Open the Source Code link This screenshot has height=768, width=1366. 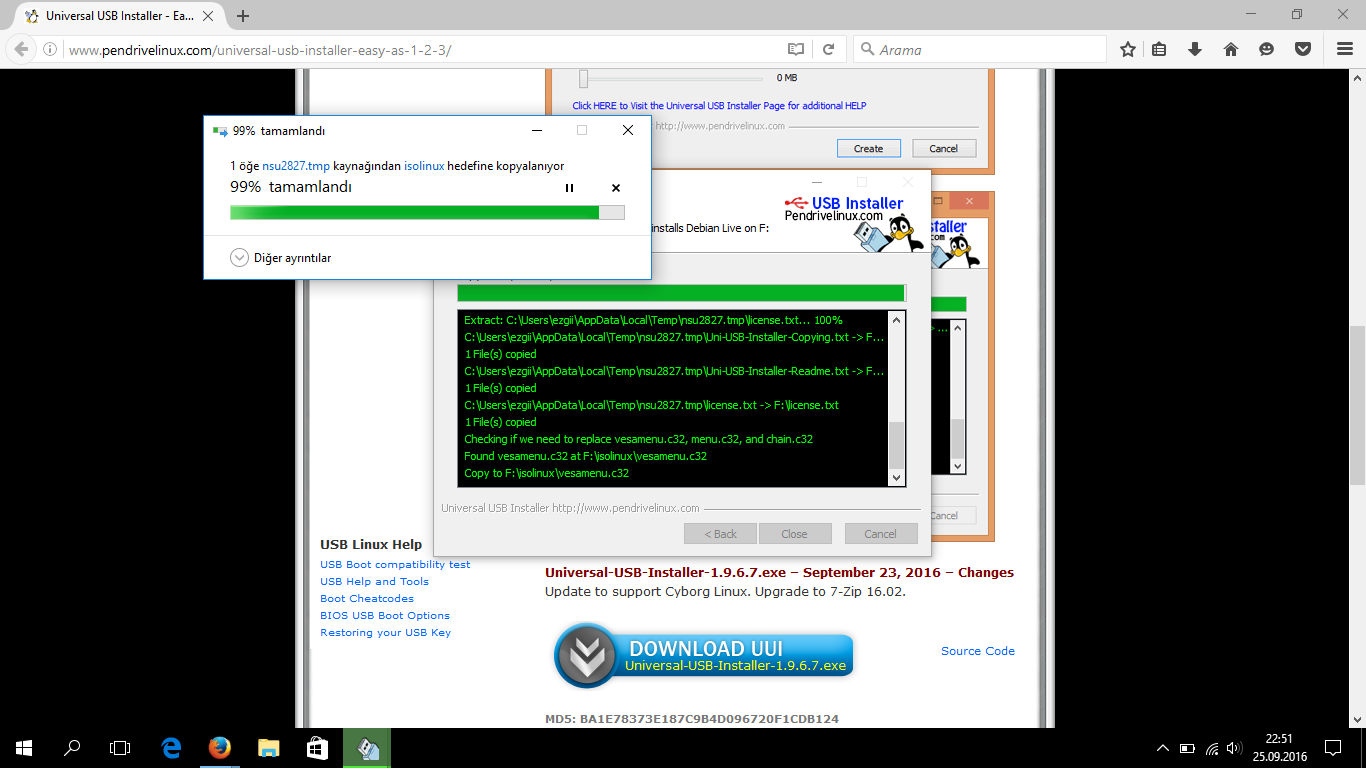click(978, 651)
